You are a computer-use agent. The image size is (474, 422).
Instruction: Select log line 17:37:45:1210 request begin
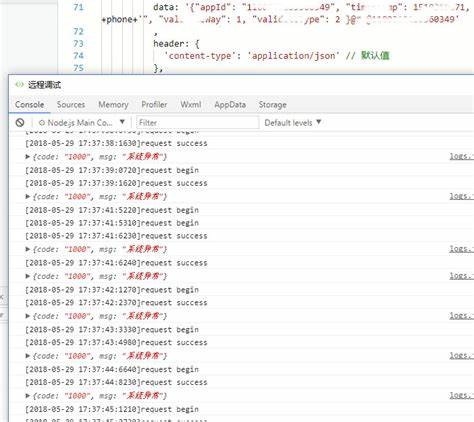112,409
